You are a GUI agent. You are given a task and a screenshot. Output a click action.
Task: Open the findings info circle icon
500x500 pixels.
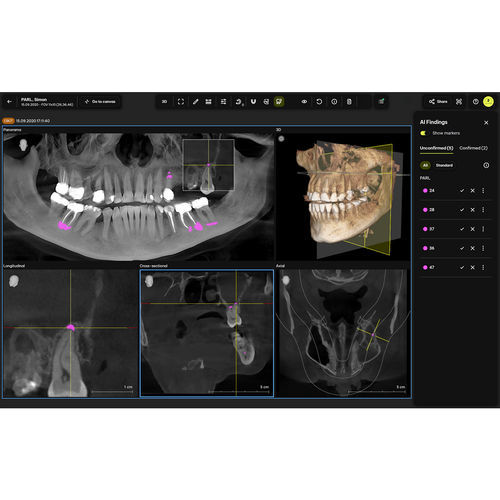[x=486, y=165]
